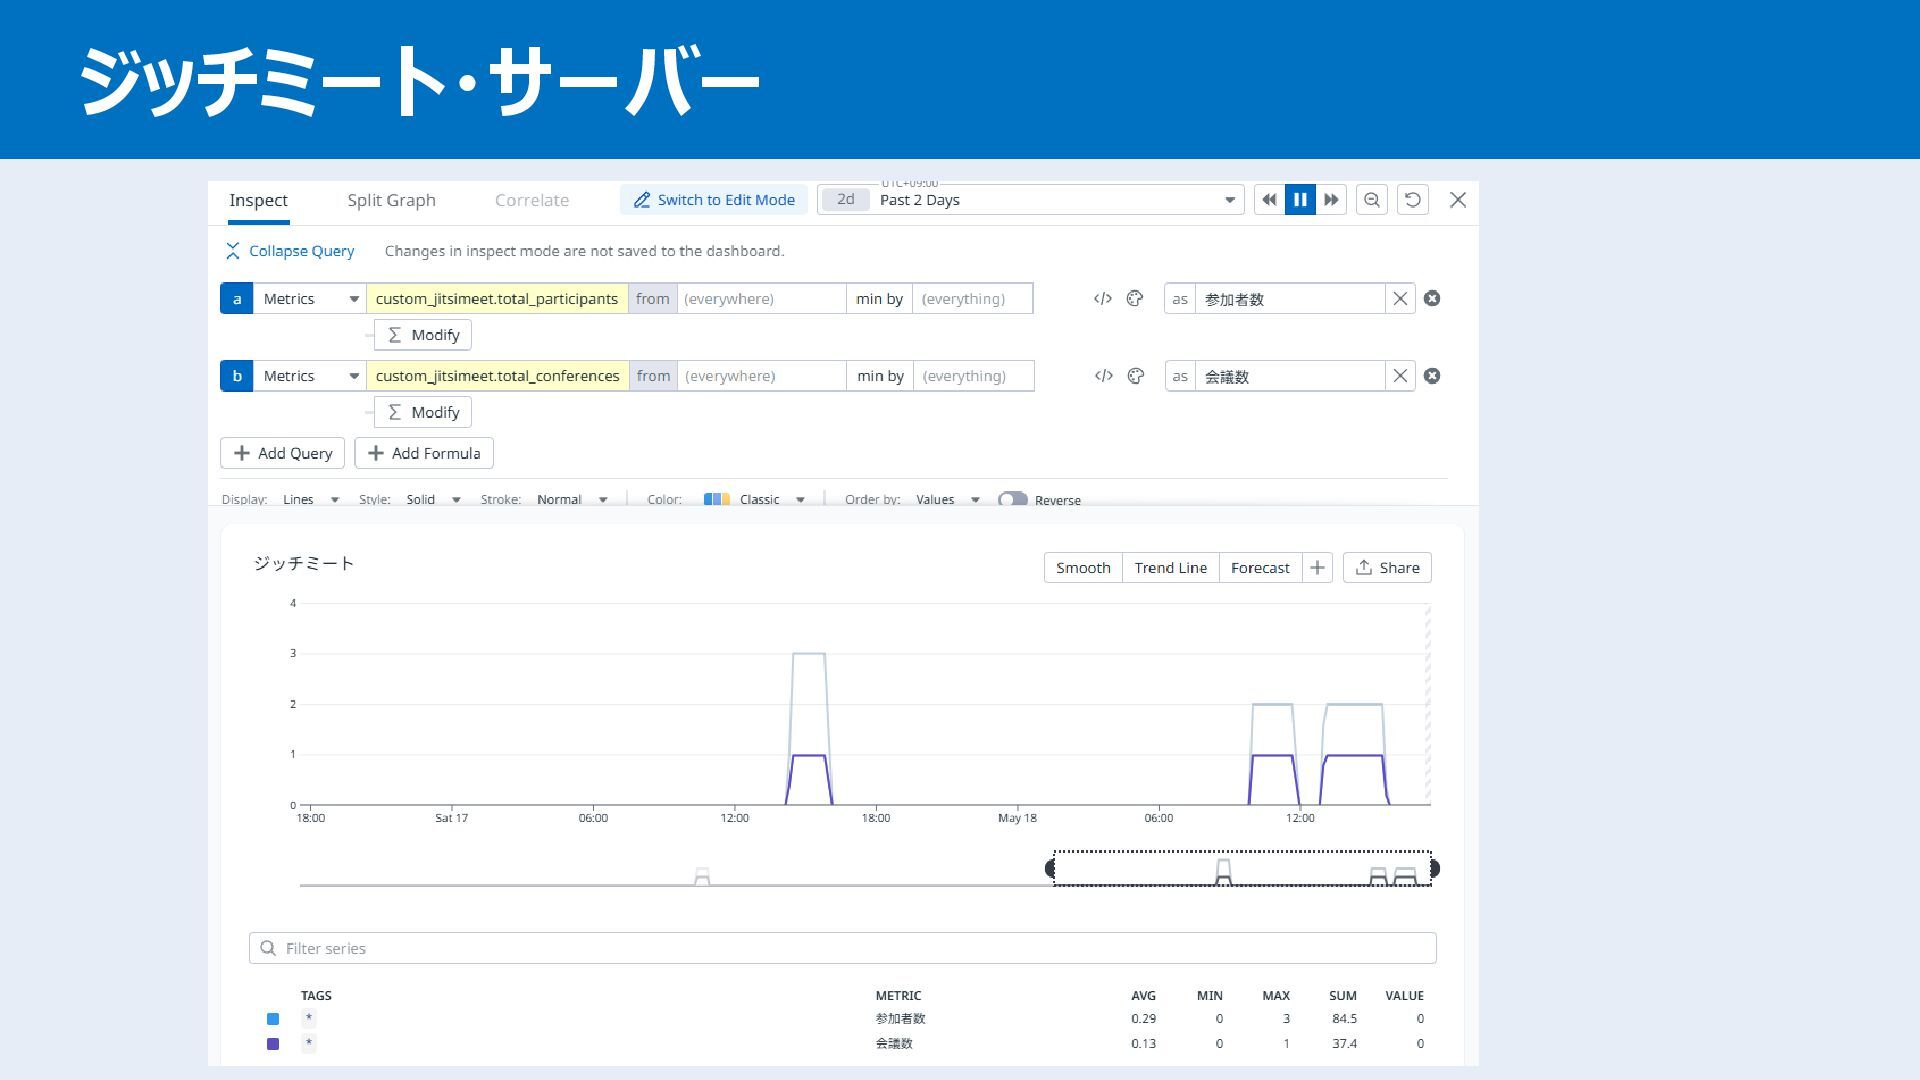Rewind the time range backward
The width and height of the screenshot is (1920, 1080).
click(x=1269, y=200)
